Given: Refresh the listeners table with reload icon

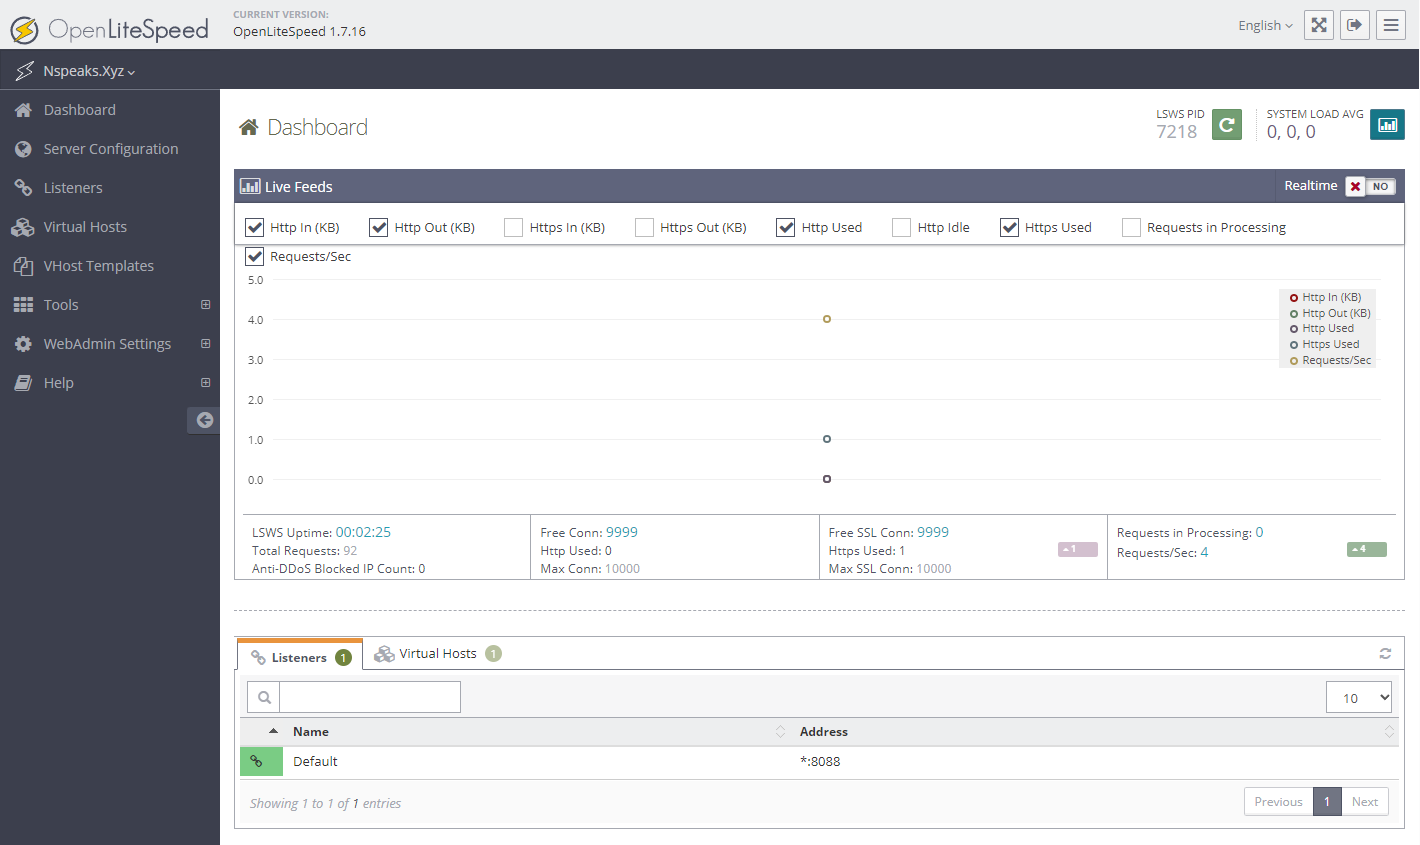Looking at the screenshot, I should tap(1385, 653).
